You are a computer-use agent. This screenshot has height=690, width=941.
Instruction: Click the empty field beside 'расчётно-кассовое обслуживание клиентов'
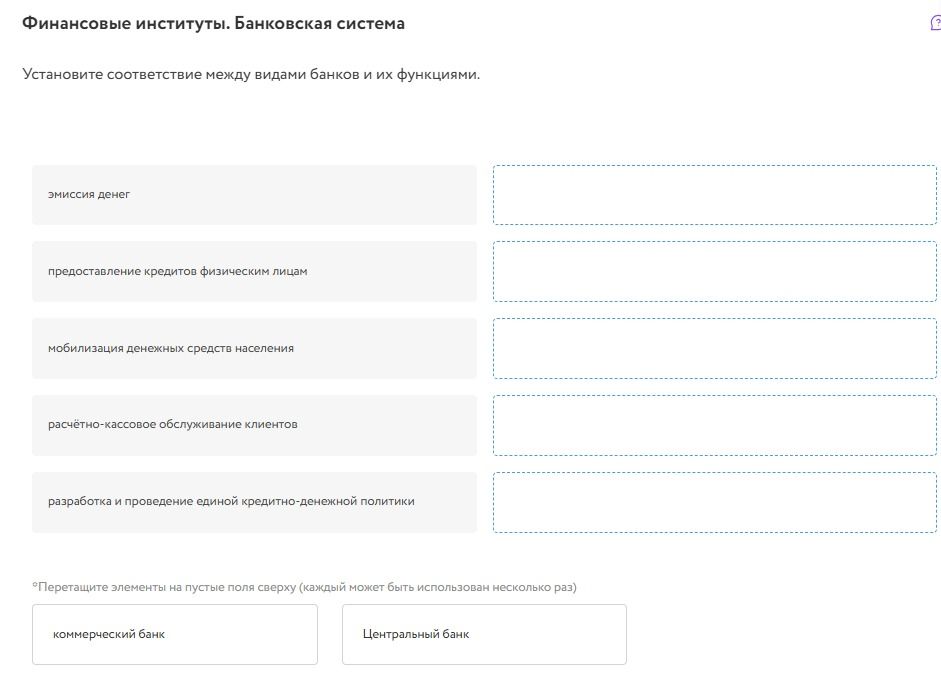[x=715, y=425]
